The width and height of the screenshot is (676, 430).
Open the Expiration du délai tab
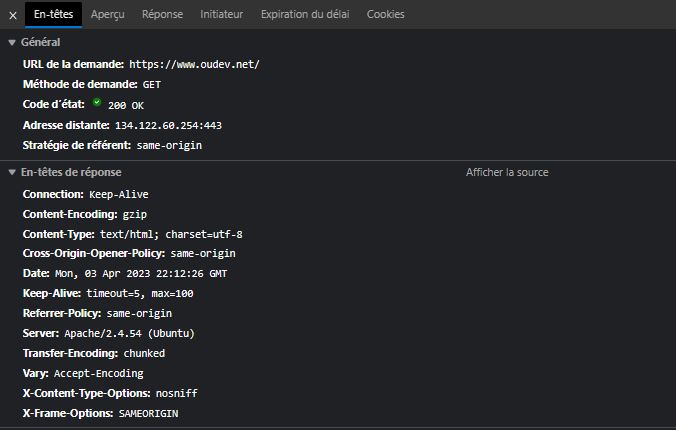pos(305,14)
